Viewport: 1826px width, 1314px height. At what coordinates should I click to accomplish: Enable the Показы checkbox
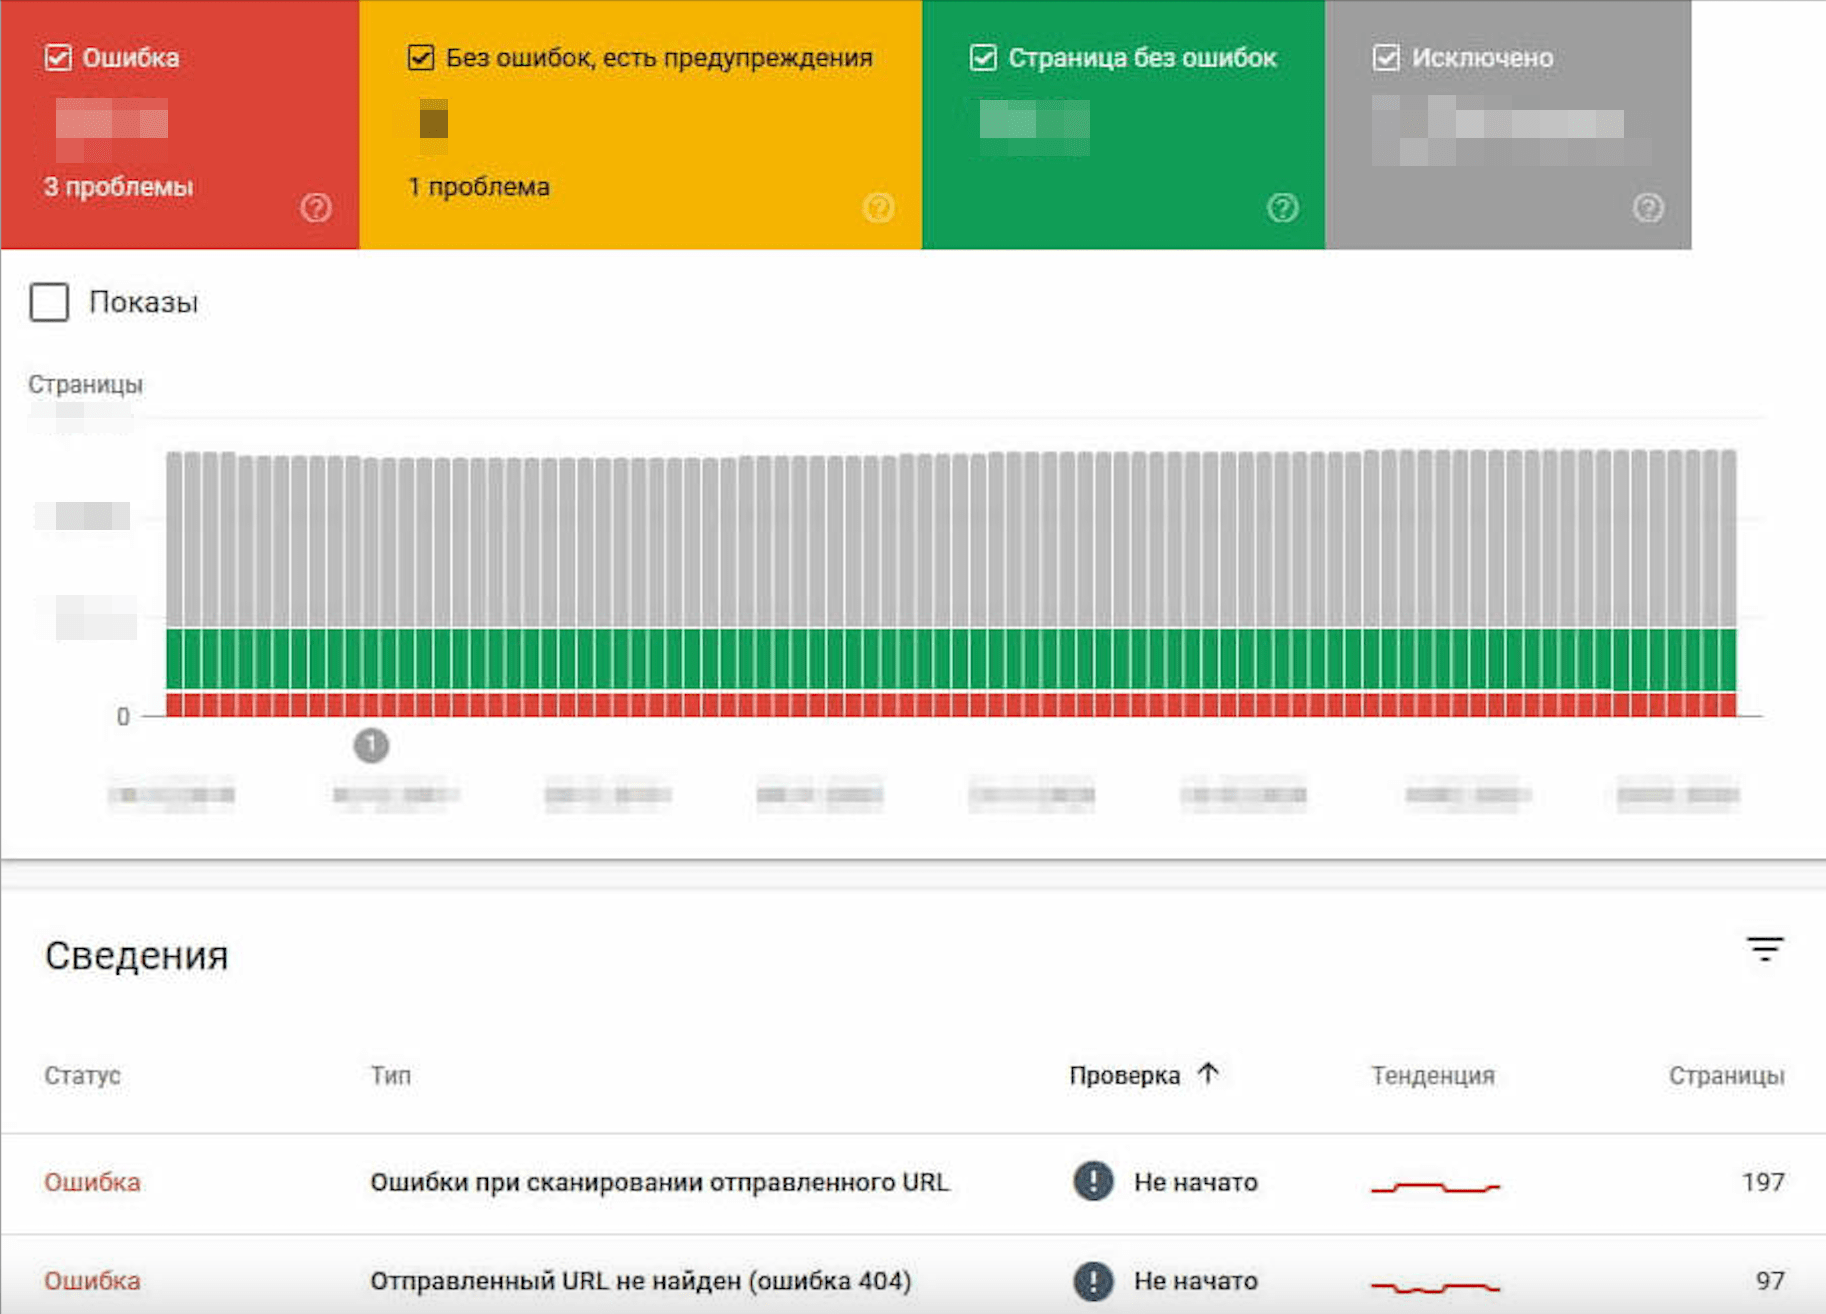pos(49,302)
